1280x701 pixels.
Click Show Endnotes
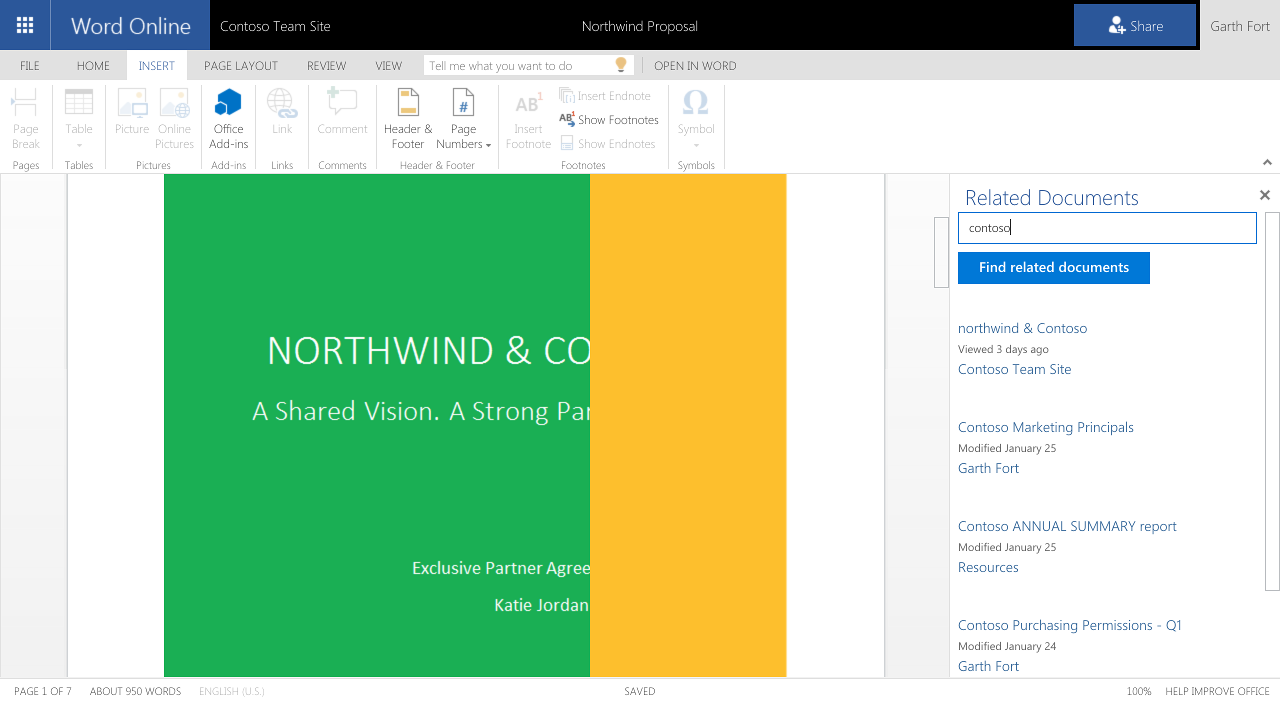click(608, 144)
